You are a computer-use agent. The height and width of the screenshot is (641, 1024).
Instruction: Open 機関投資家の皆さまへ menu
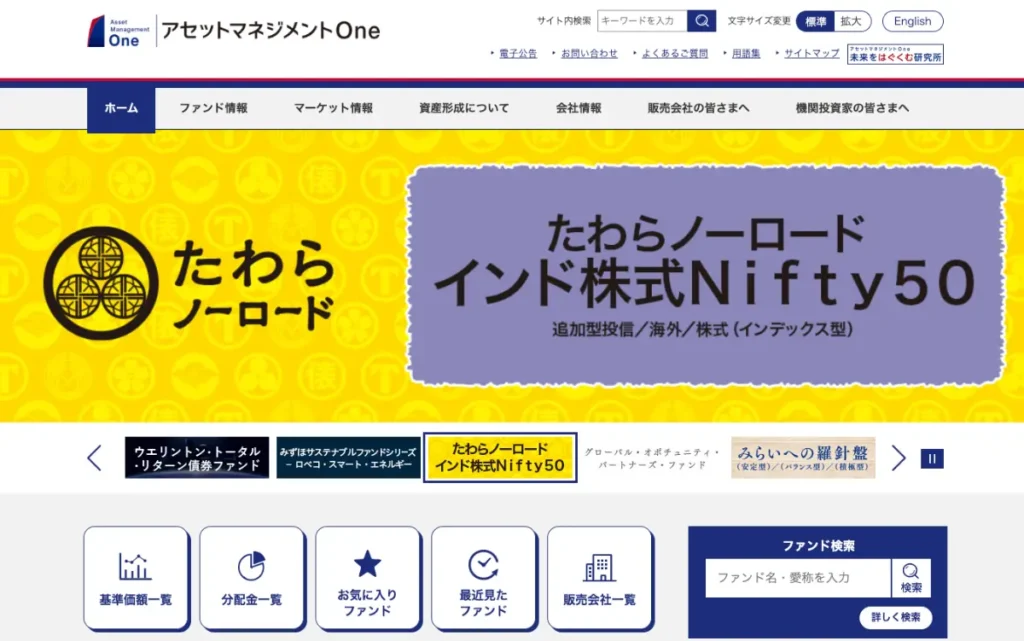(x=852, y=108)
